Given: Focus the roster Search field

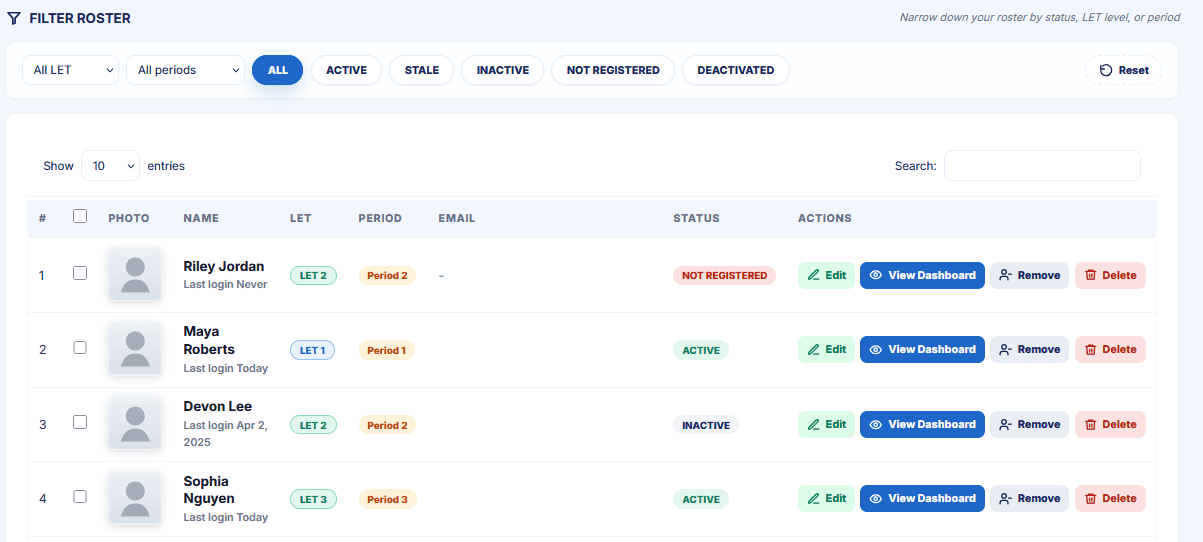Looking at the screenshot, I should pyautogui.click(x=1042, y=166).
